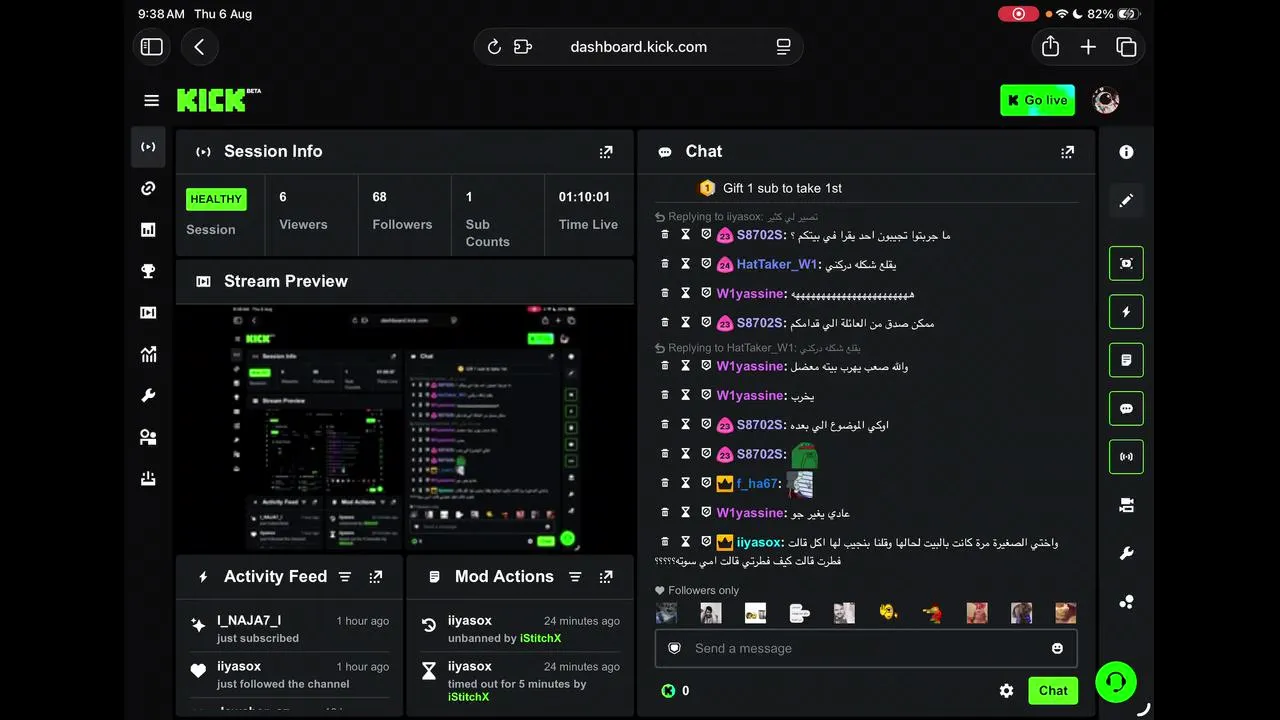Send message with the green Chat button
Screen dimensions: 1280x720
click(1053, 690)
